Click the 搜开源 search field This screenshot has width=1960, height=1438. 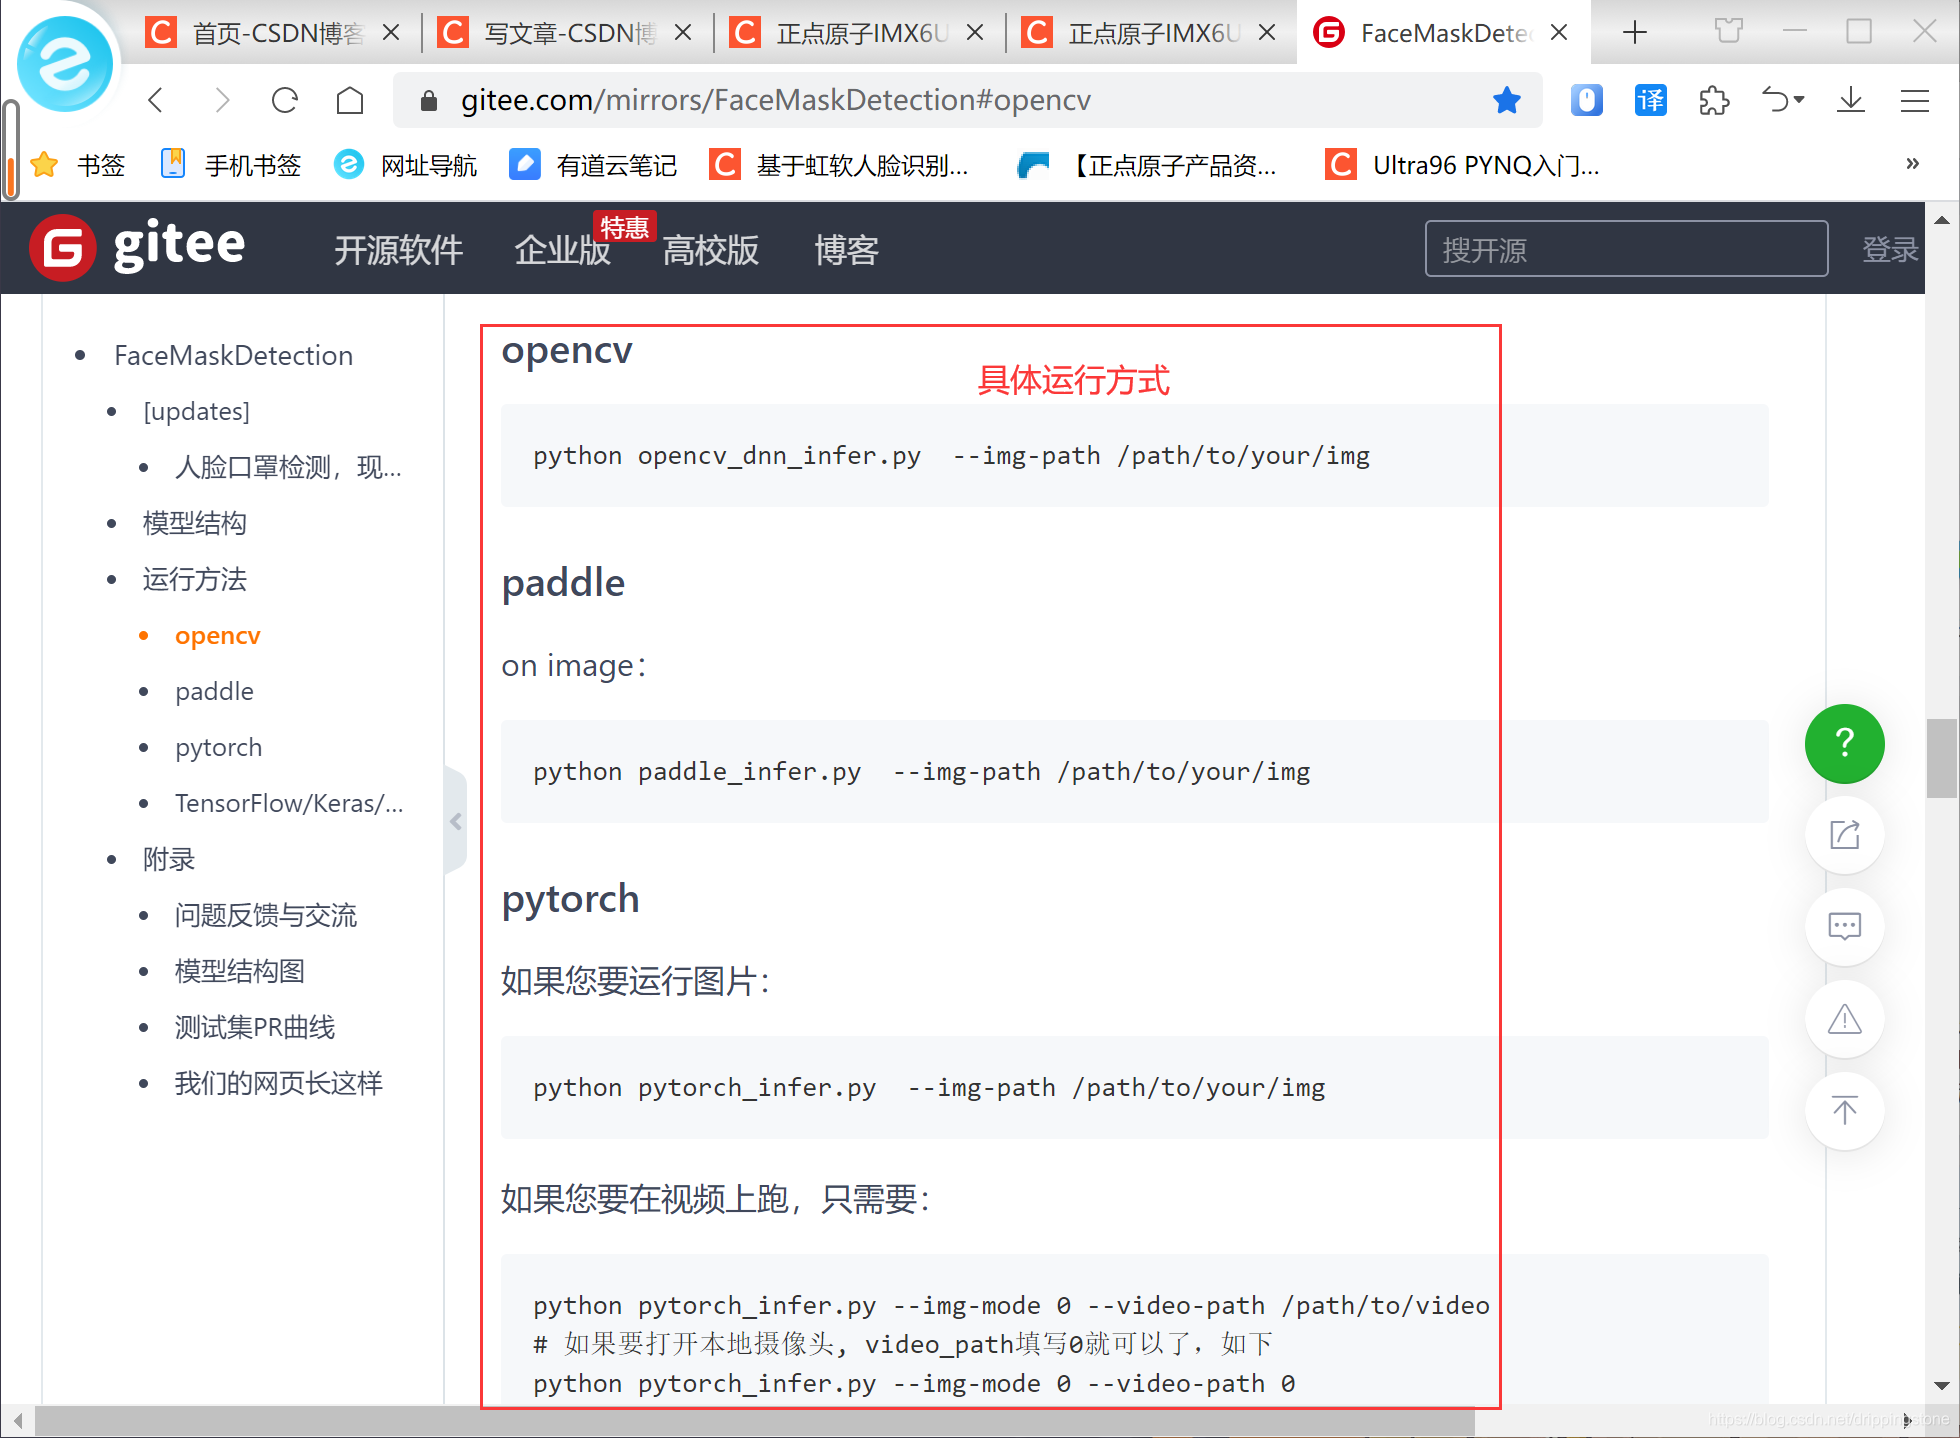tap(1626, 249)
